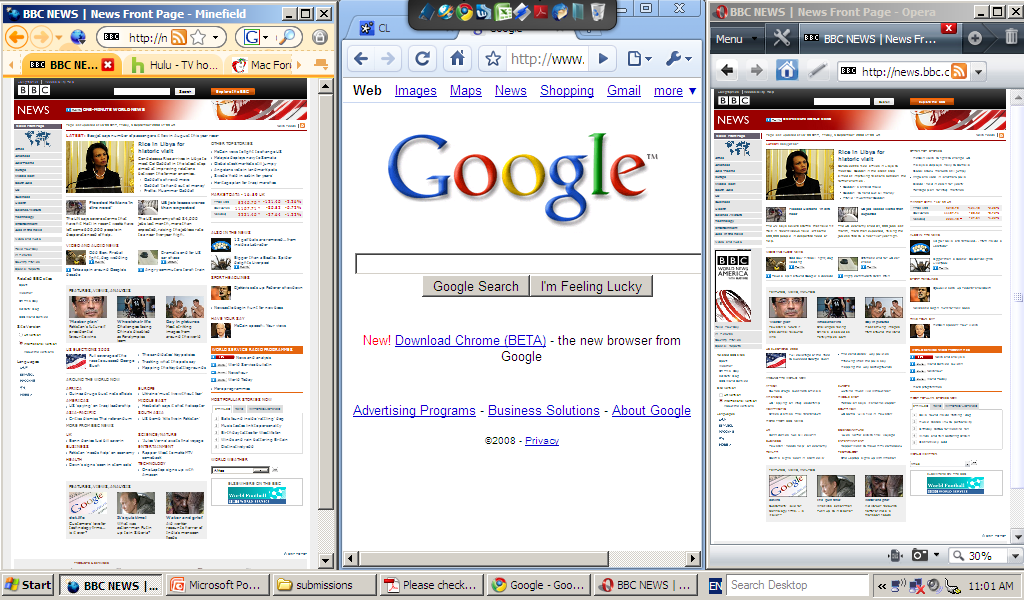This screenshot has width=1024, height=600.
Task: Open the list-all-tabs dropdown in Minefield
Action: click(x=321, y=64)
